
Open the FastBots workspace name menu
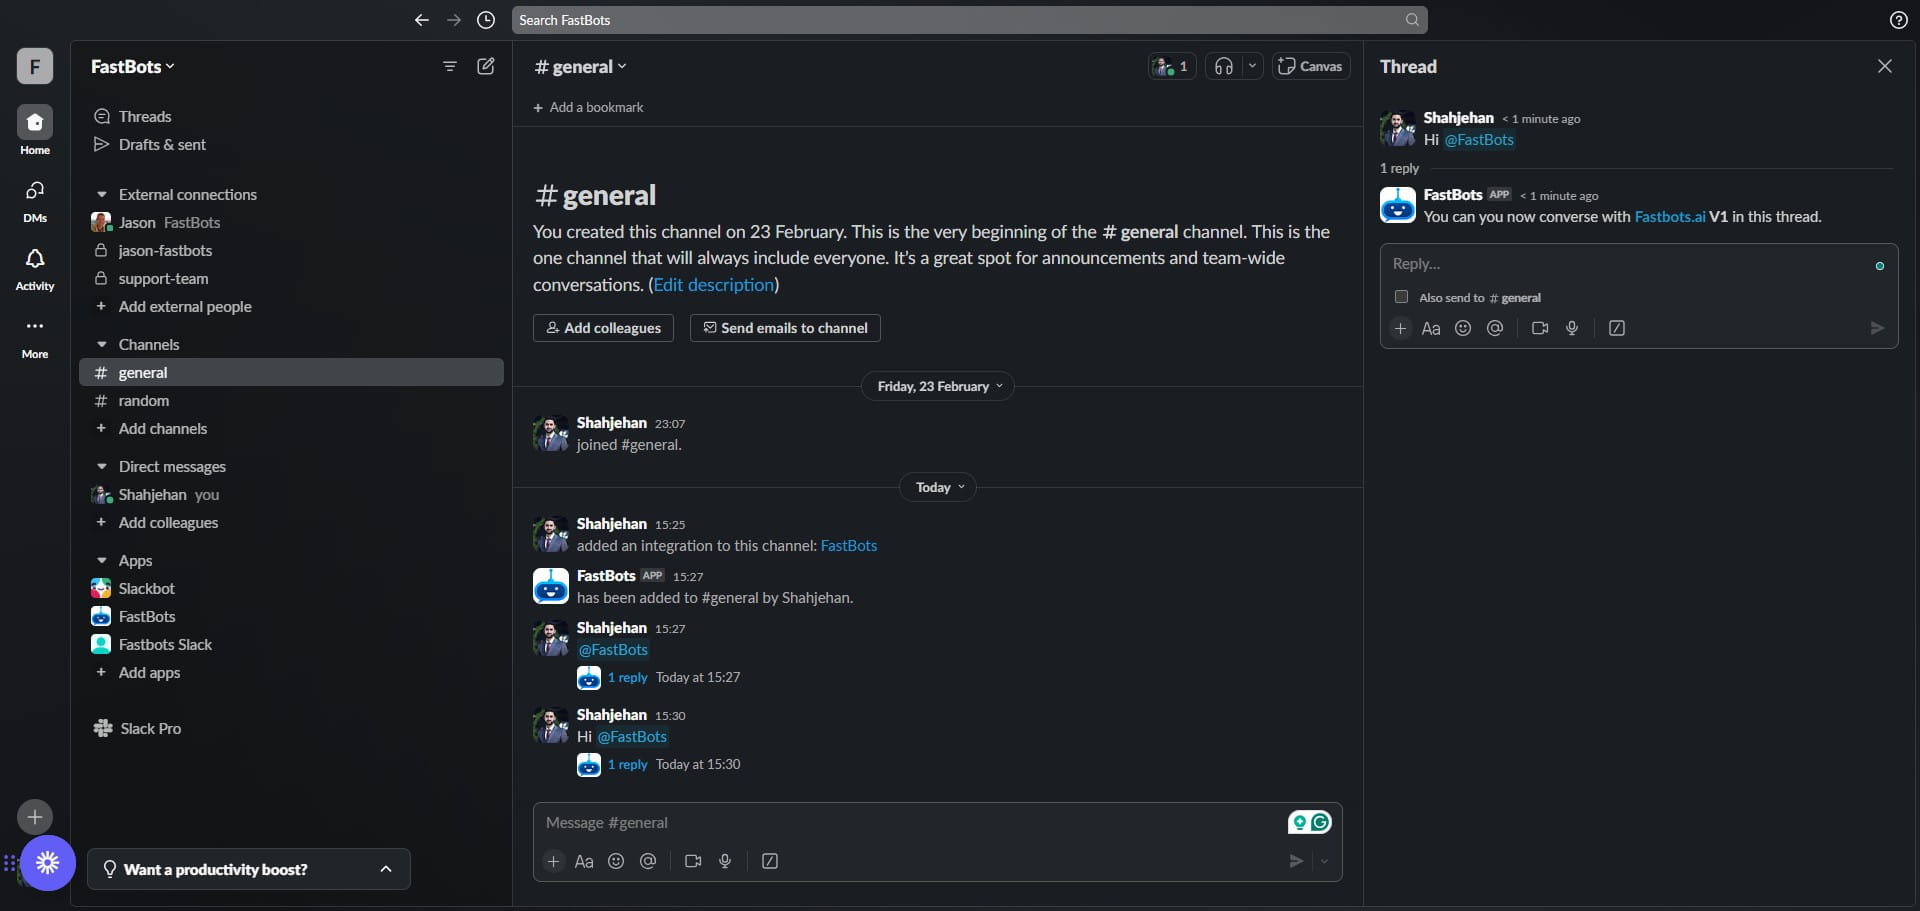tap(132, 66)
